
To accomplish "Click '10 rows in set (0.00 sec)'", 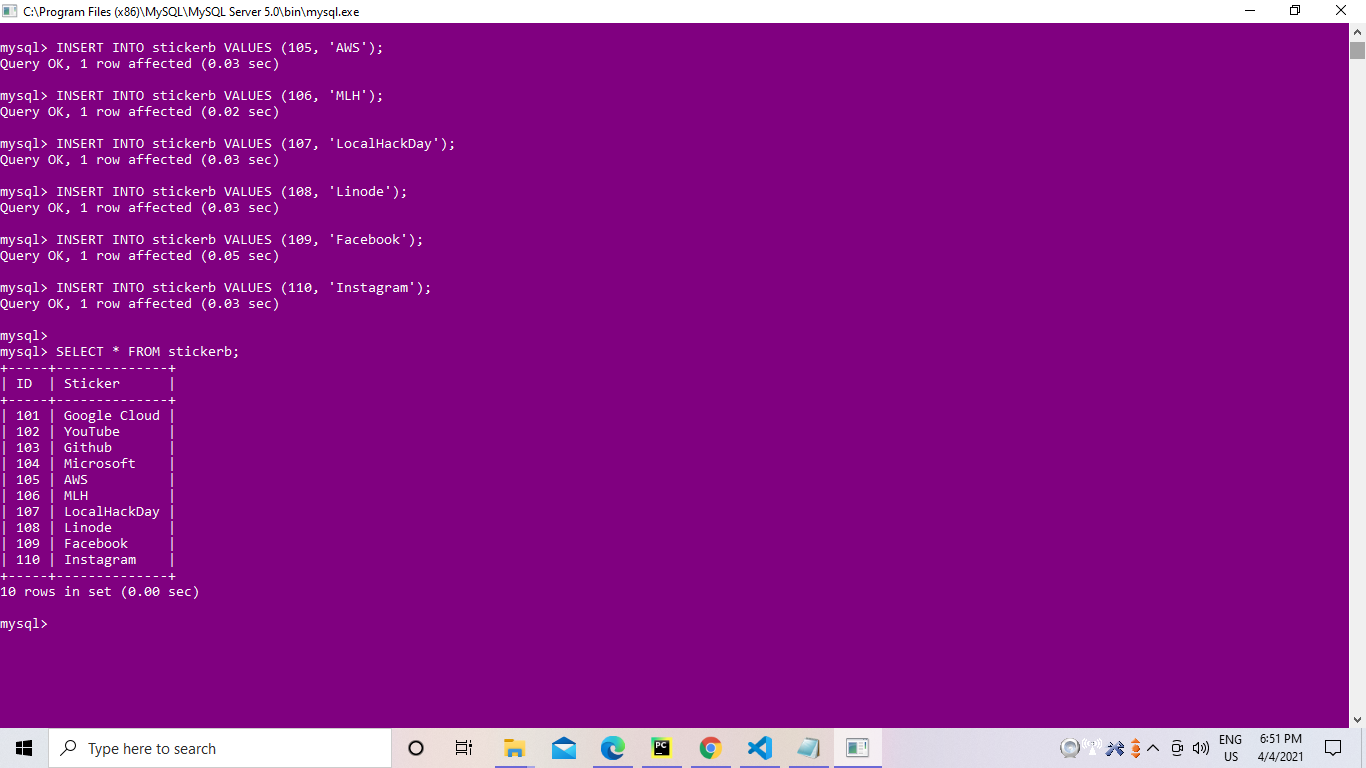I will [x=100, y=591].
